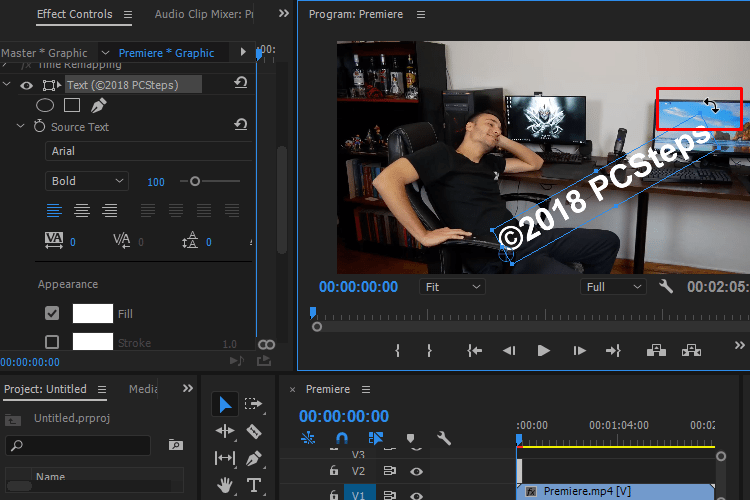The image size is (750, 500).
Task: Click the kerning V/A icon
Action: point(121,240)
